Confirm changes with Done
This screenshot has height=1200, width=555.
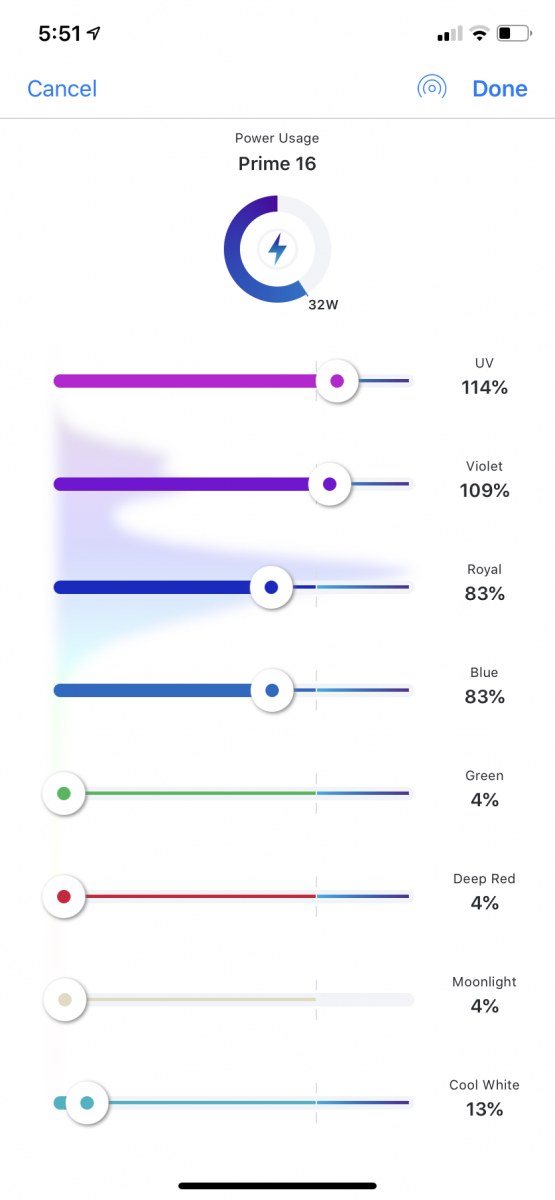pyautogui.click(x=500, y=88)
